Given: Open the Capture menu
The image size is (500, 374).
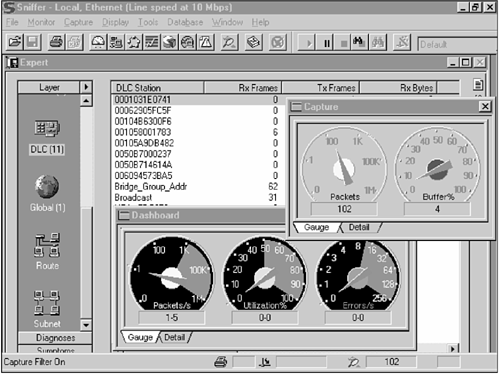Looking at the screenshot, I should click(x=78, y=22).
